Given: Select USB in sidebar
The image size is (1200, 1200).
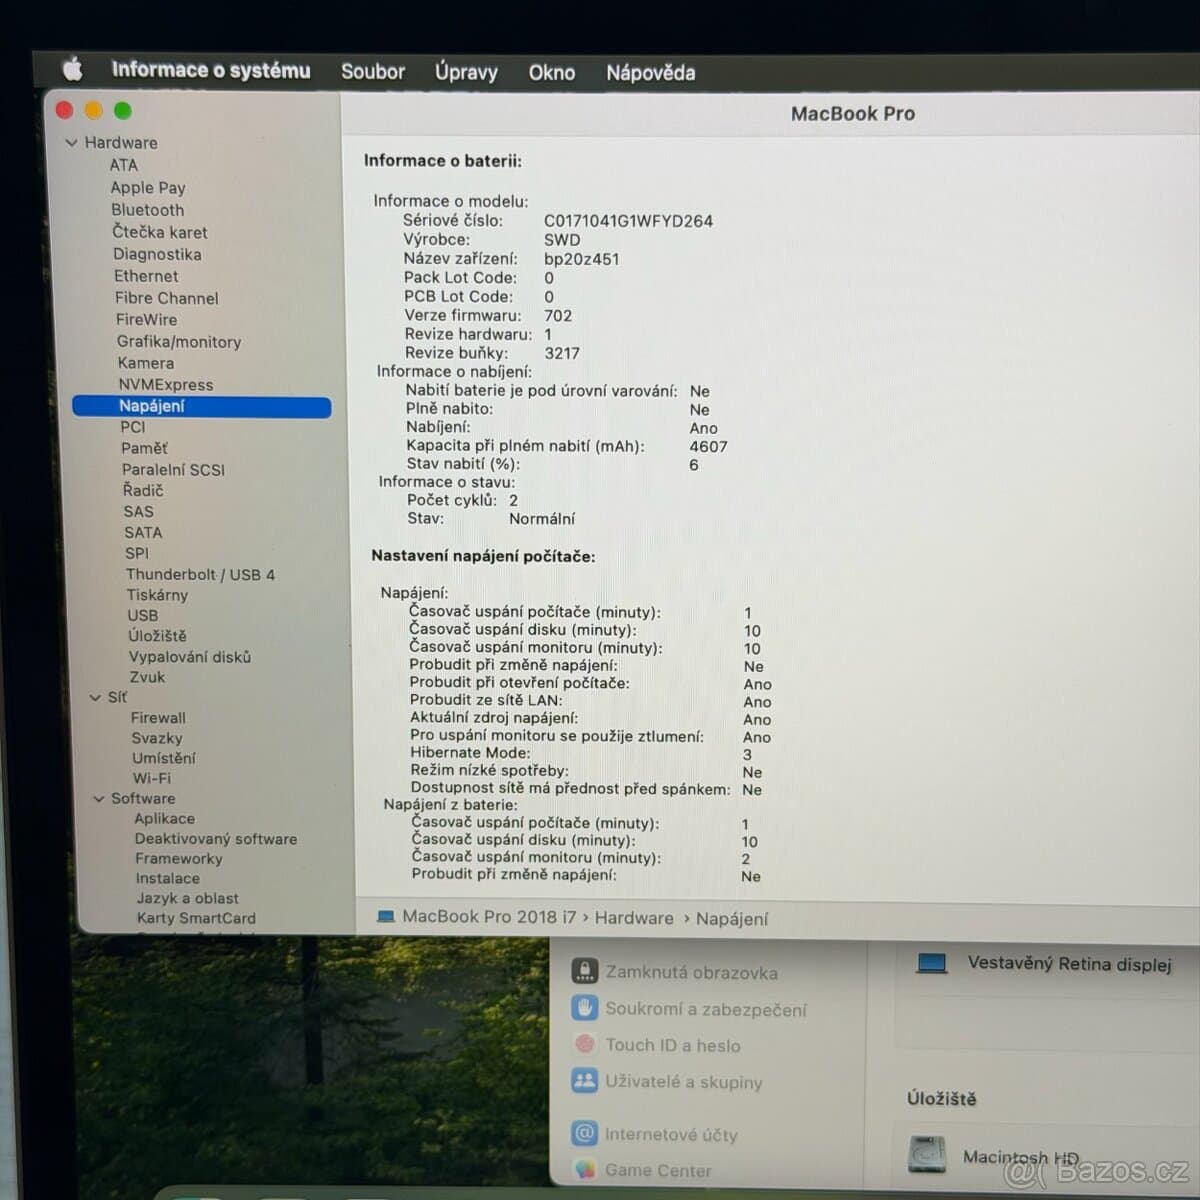Looking at the screenshot, I should [x=143, y=616].
